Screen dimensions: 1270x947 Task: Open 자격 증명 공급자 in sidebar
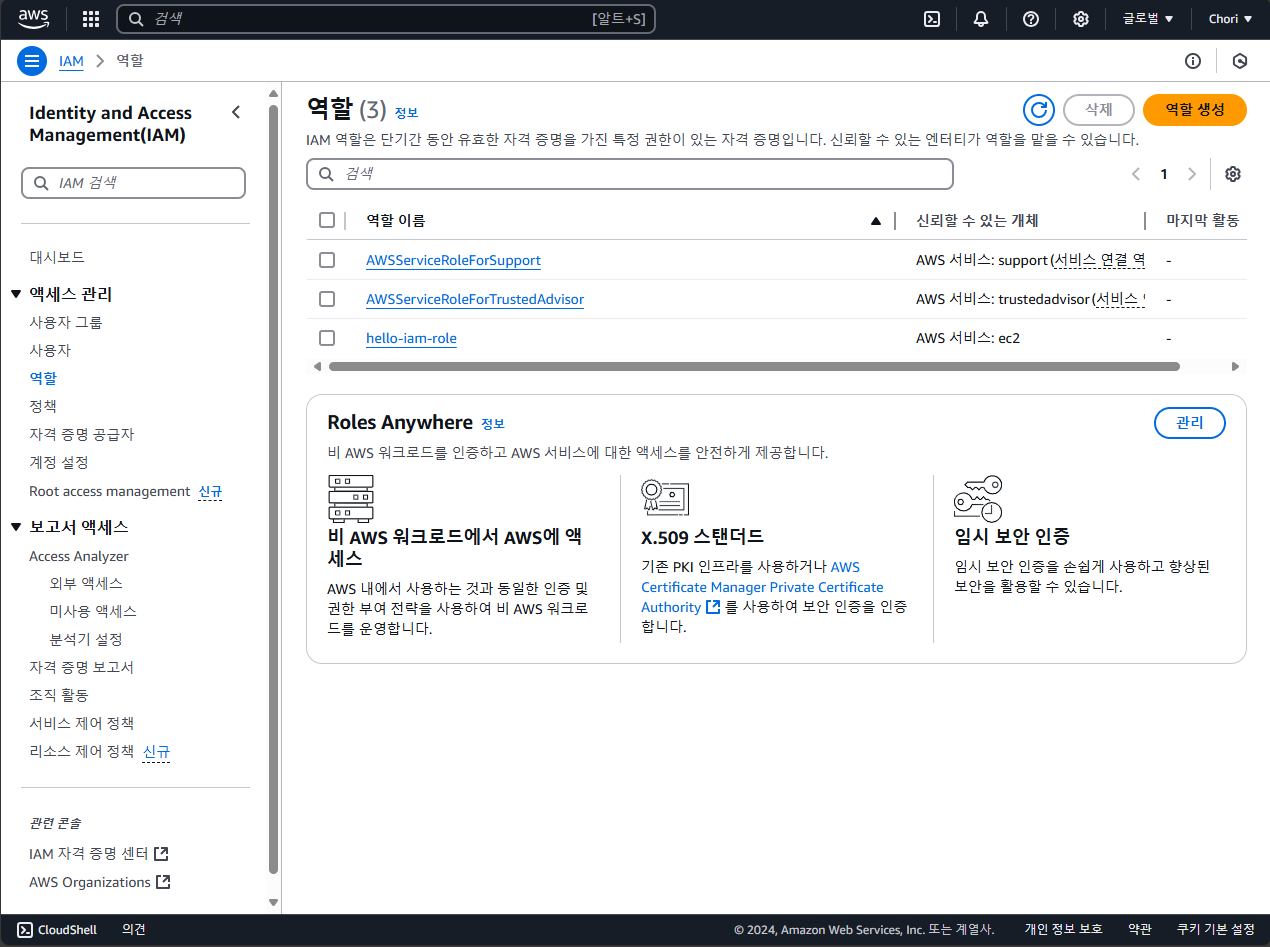click(x=81, y=434)
